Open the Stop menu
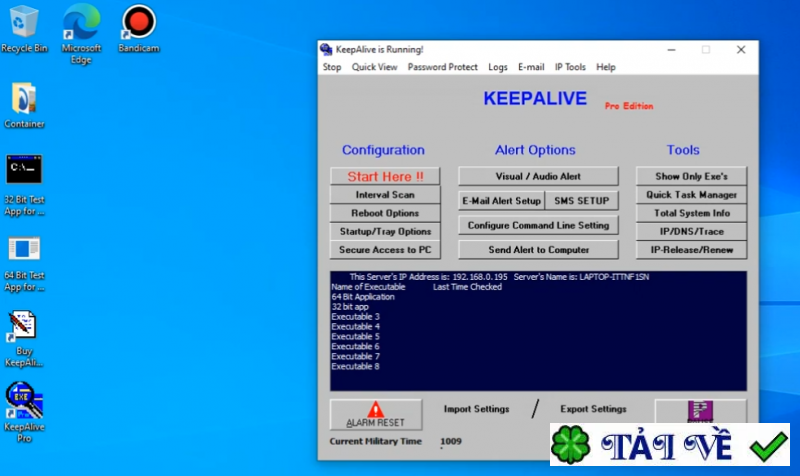This screenshot has width=800, height=476. tap(332, 67)
